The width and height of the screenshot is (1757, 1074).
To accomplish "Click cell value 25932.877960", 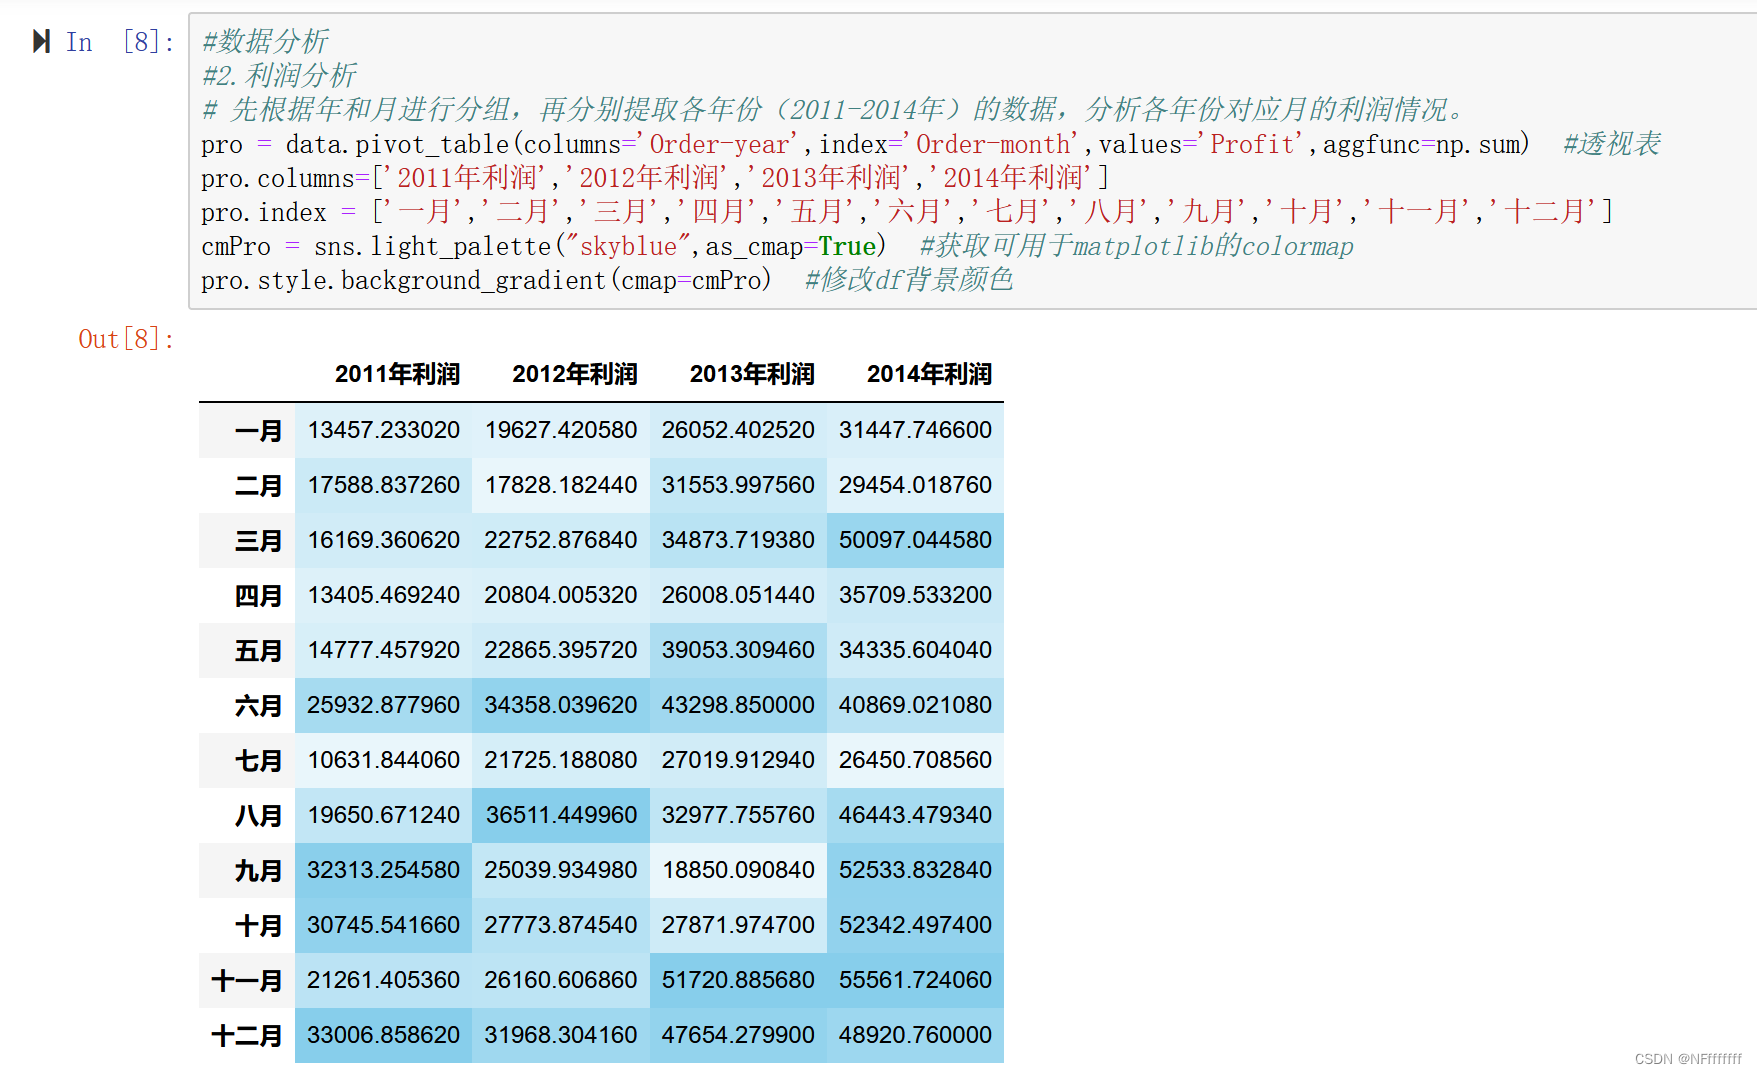I will tap(384, 705).
